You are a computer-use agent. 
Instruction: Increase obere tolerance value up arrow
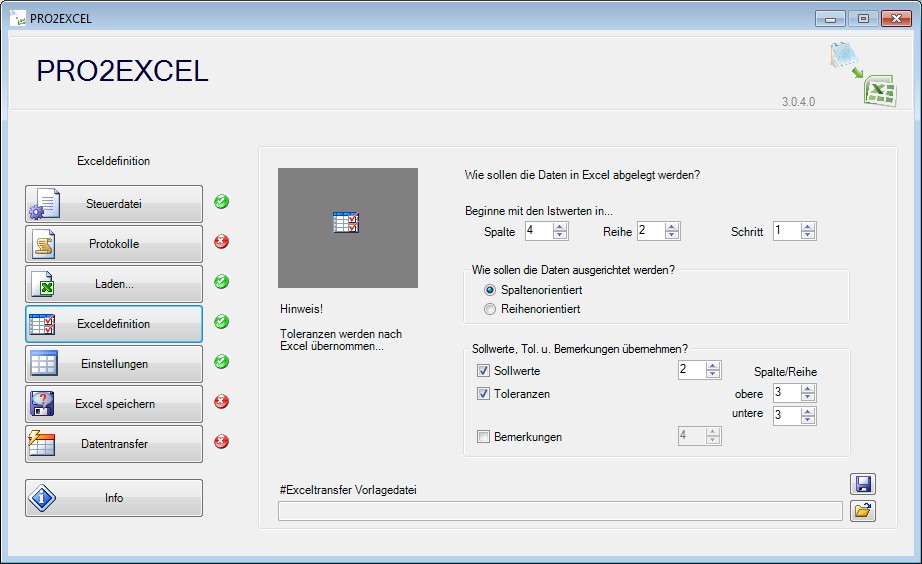809,389
